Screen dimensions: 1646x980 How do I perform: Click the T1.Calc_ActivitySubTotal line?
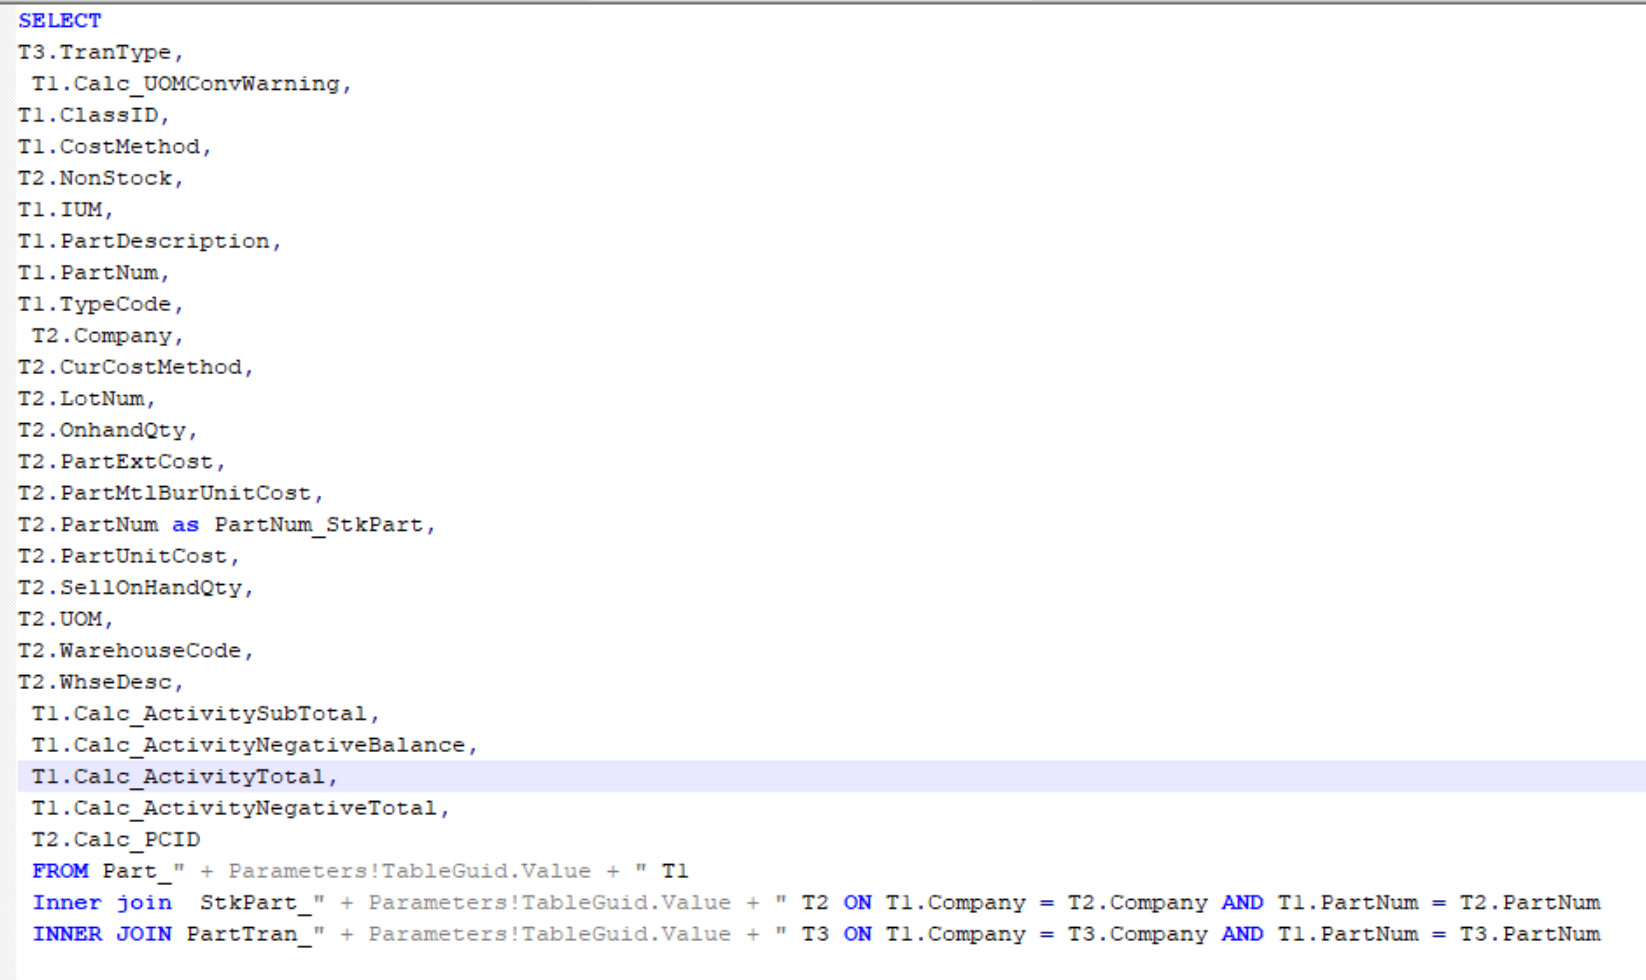205,714
